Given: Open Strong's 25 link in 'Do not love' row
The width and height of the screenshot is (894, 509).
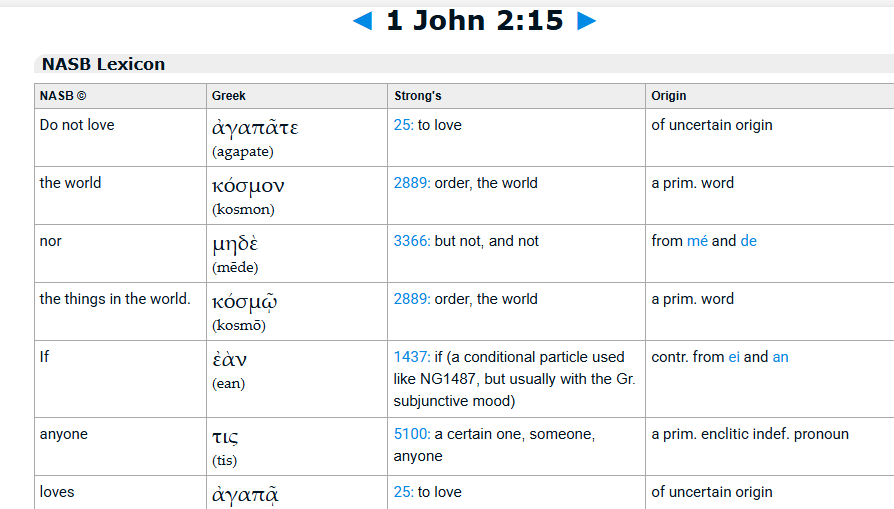Looking at the screenshot, I should (x=403, y=125).
